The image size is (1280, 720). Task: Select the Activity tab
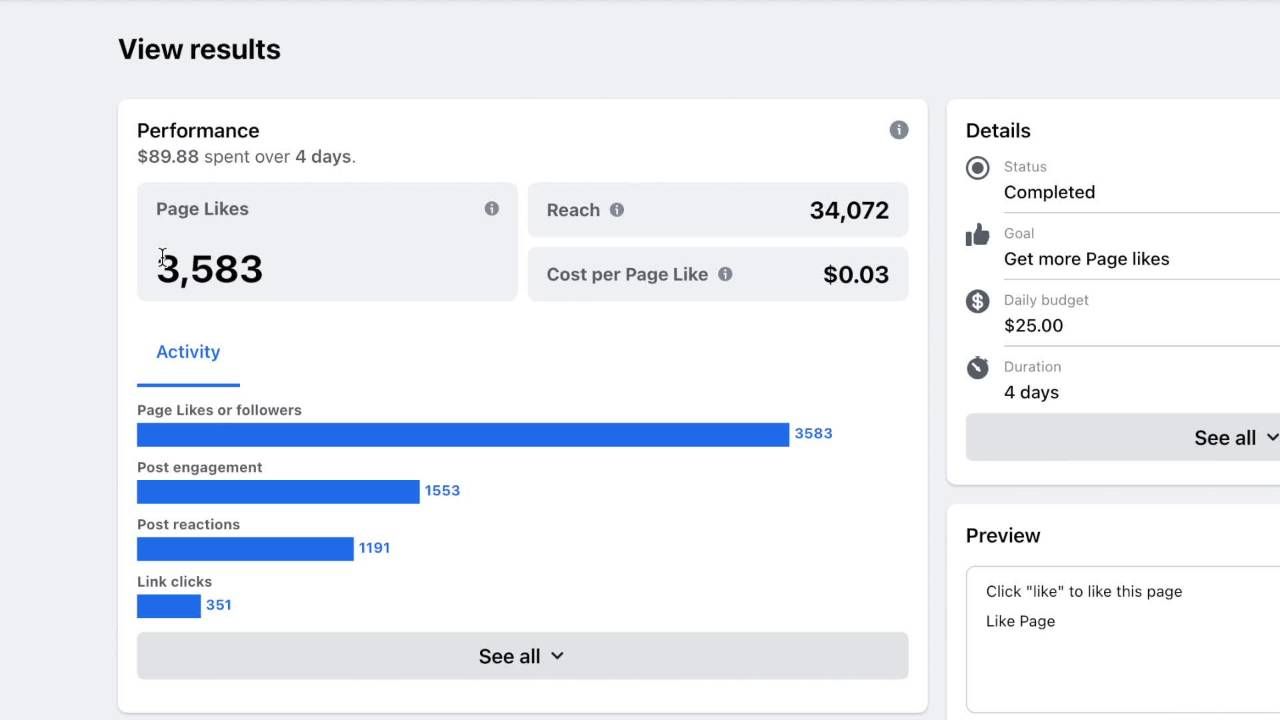click(x=188, y=352)
